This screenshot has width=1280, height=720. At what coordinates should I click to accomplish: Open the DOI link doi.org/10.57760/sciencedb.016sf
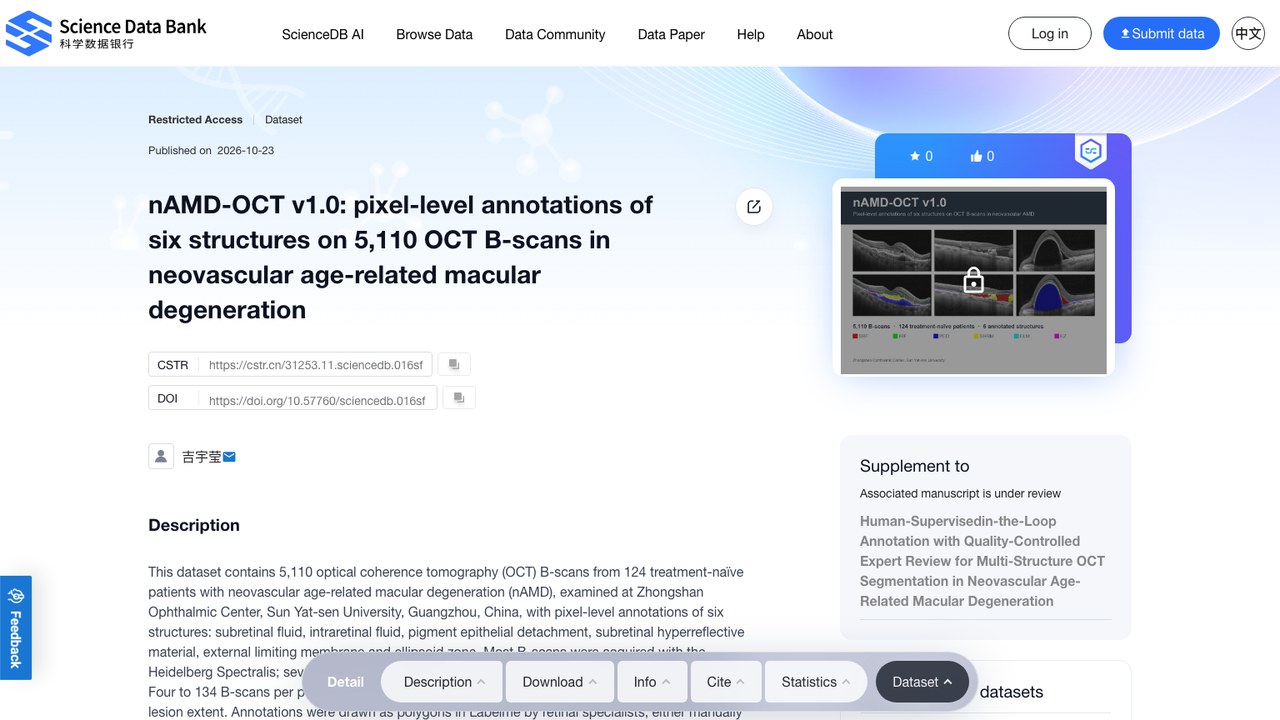tap(317, 400)
